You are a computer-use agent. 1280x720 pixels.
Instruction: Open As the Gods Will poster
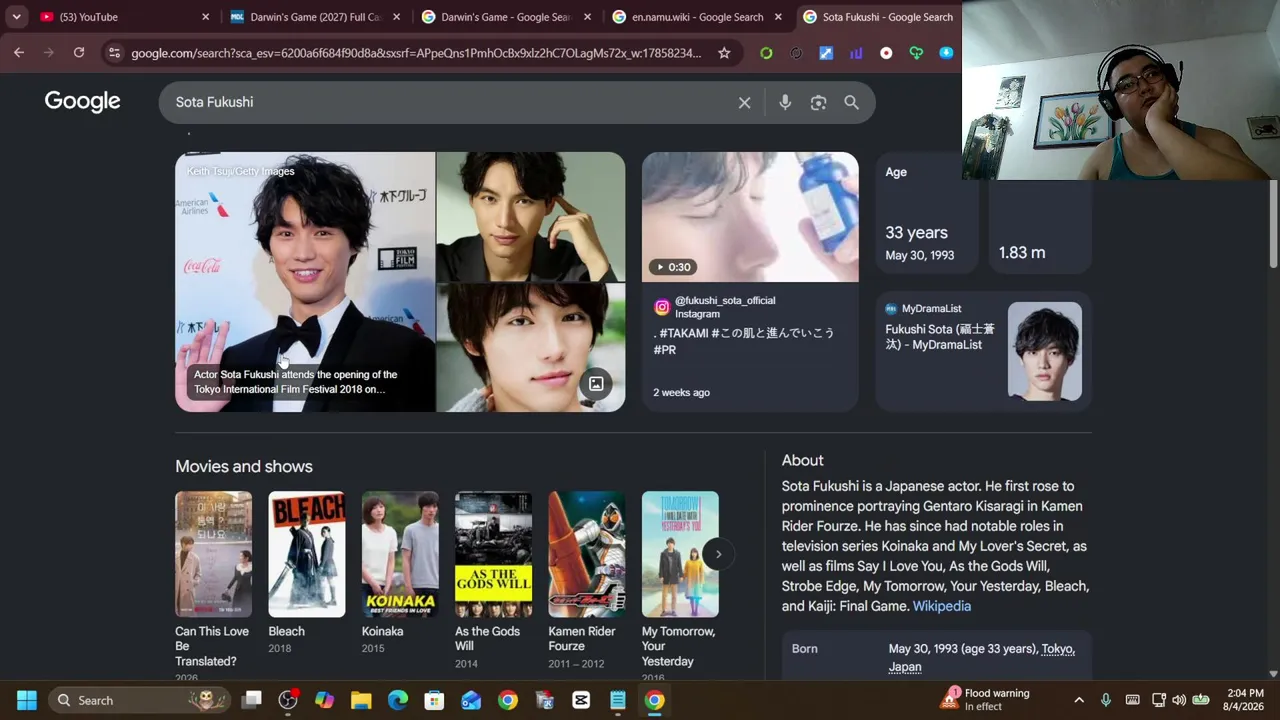[x=493, y=554]
